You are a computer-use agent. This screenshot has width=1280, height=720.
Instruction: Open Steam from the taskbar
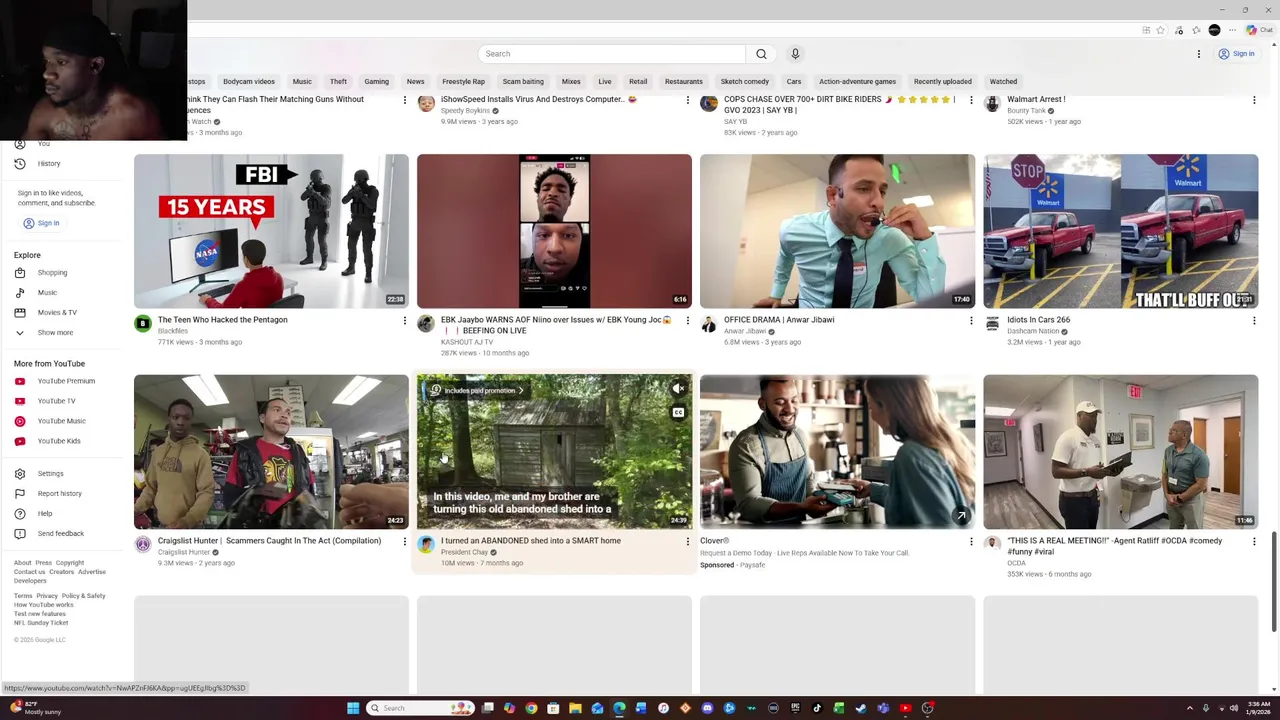(x=860, y=708)
